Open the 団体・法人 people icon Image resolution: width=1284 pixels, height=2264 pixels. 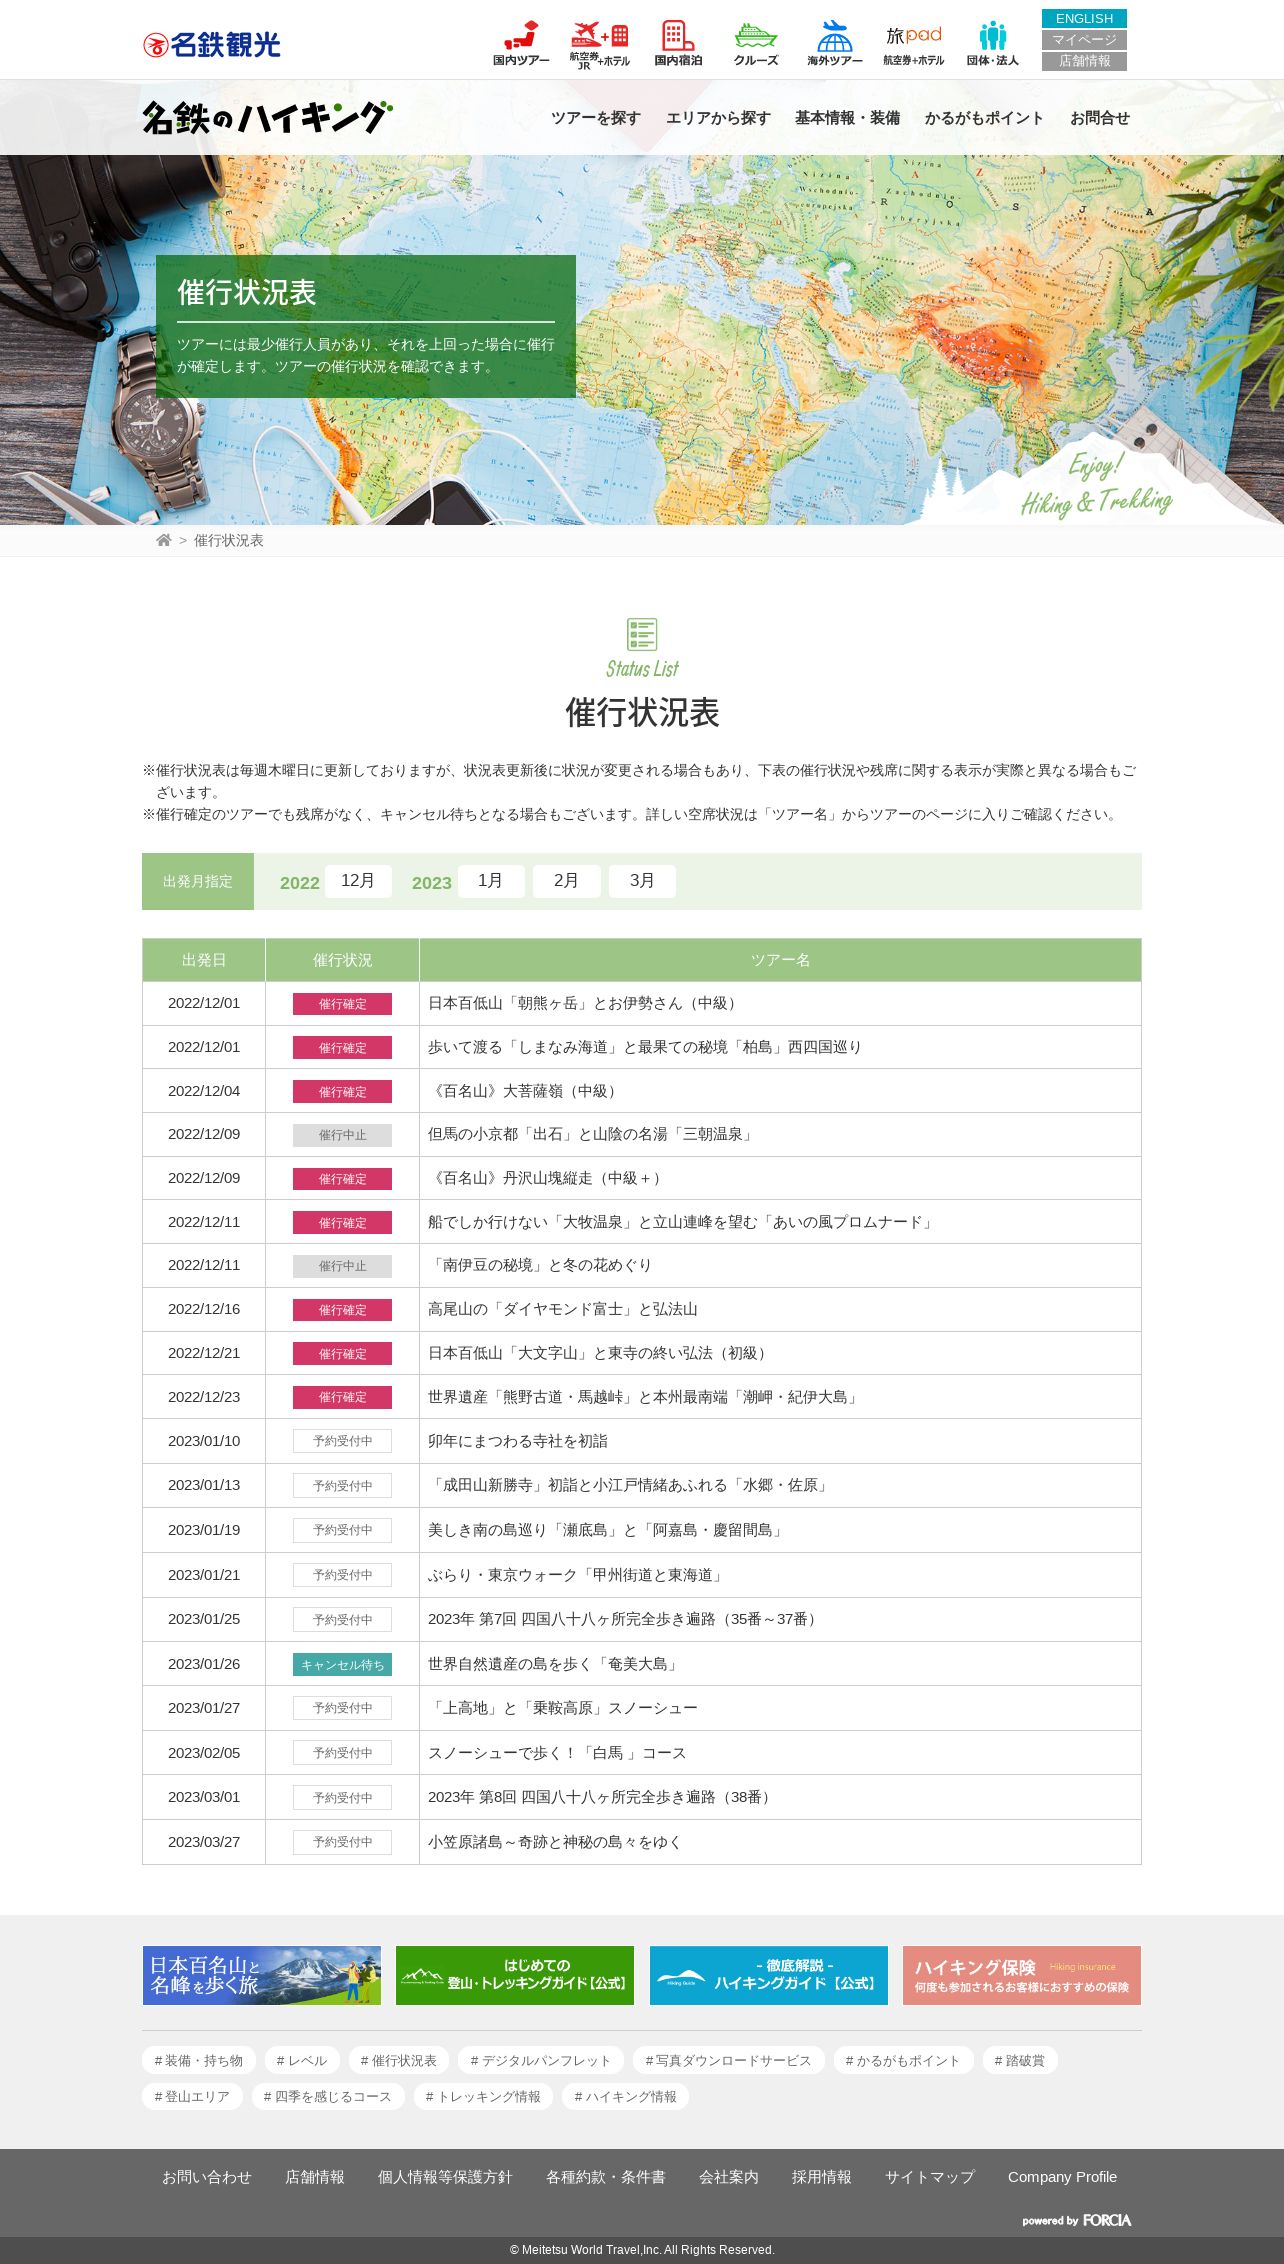tap(992, 43)
